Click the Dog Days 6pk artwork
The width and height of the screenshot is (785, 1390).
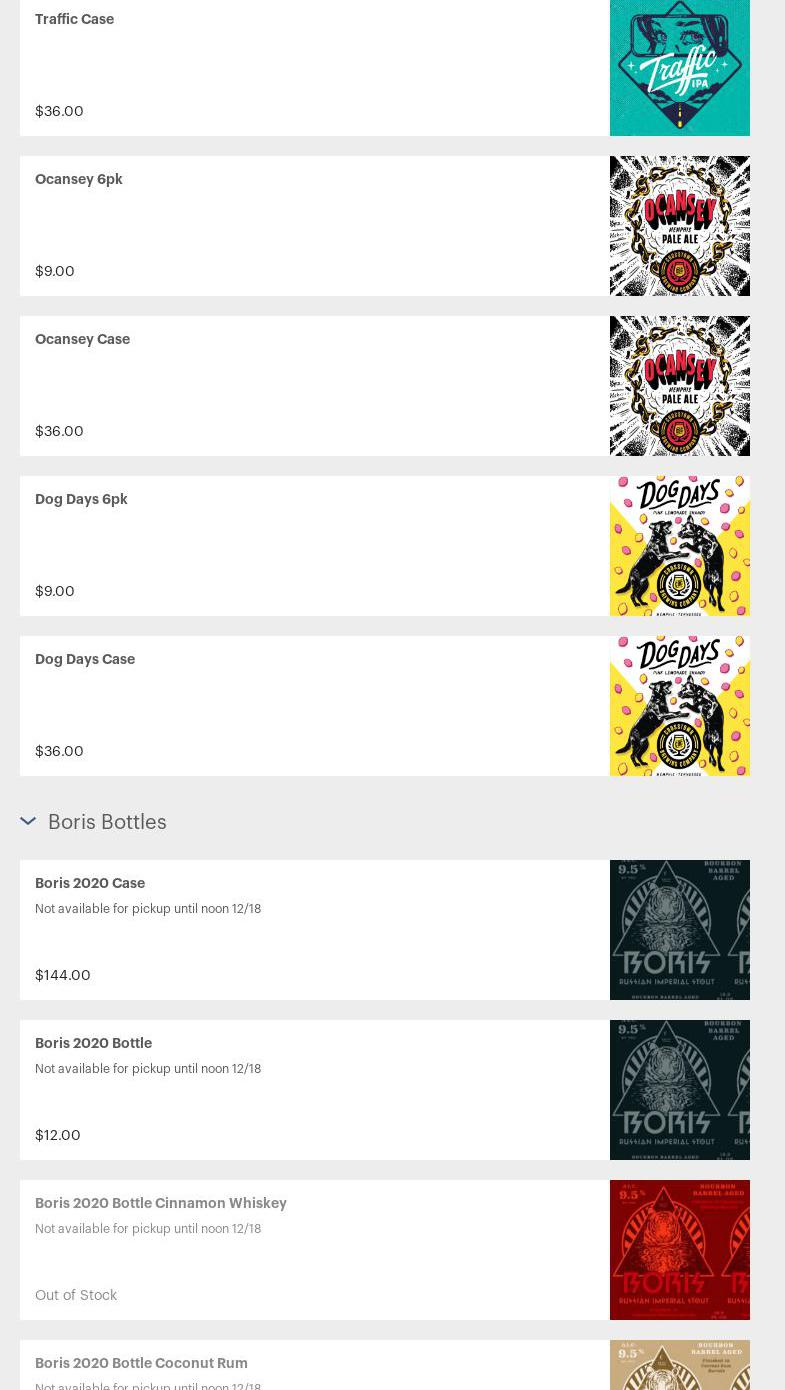point(679,546)
